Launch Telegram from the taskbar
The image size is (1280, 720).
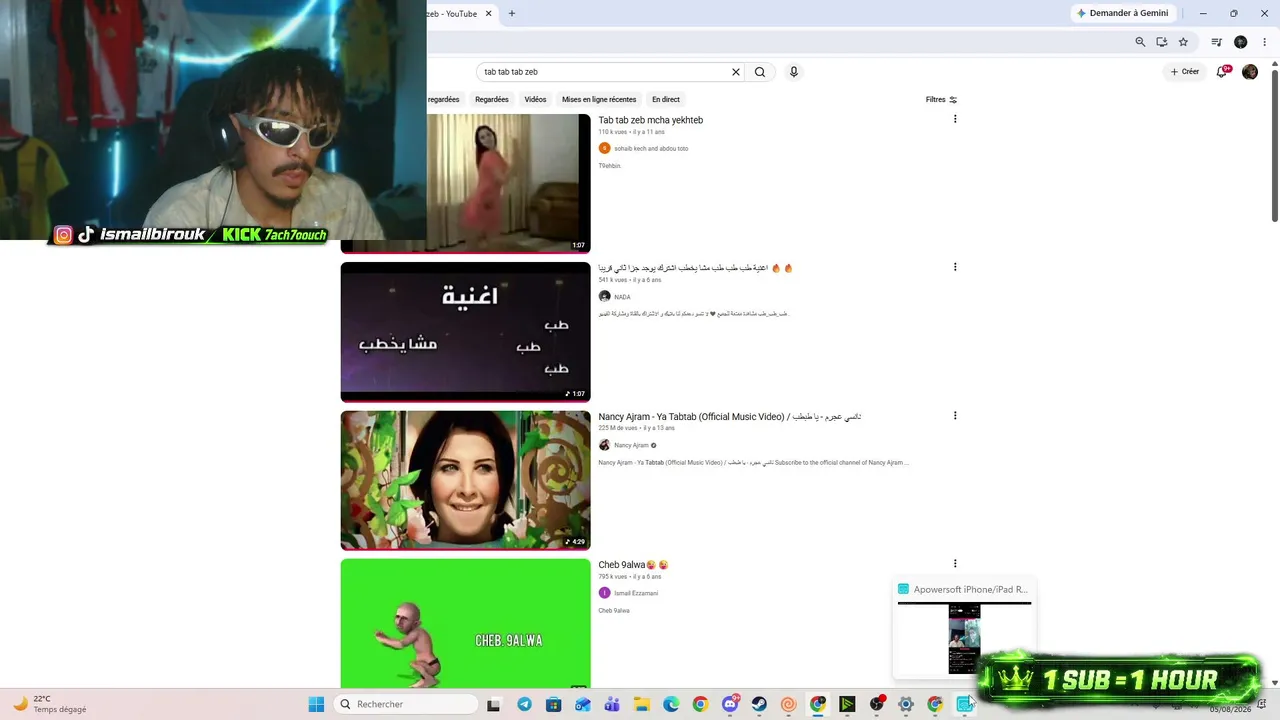click(x=524, y=704)
